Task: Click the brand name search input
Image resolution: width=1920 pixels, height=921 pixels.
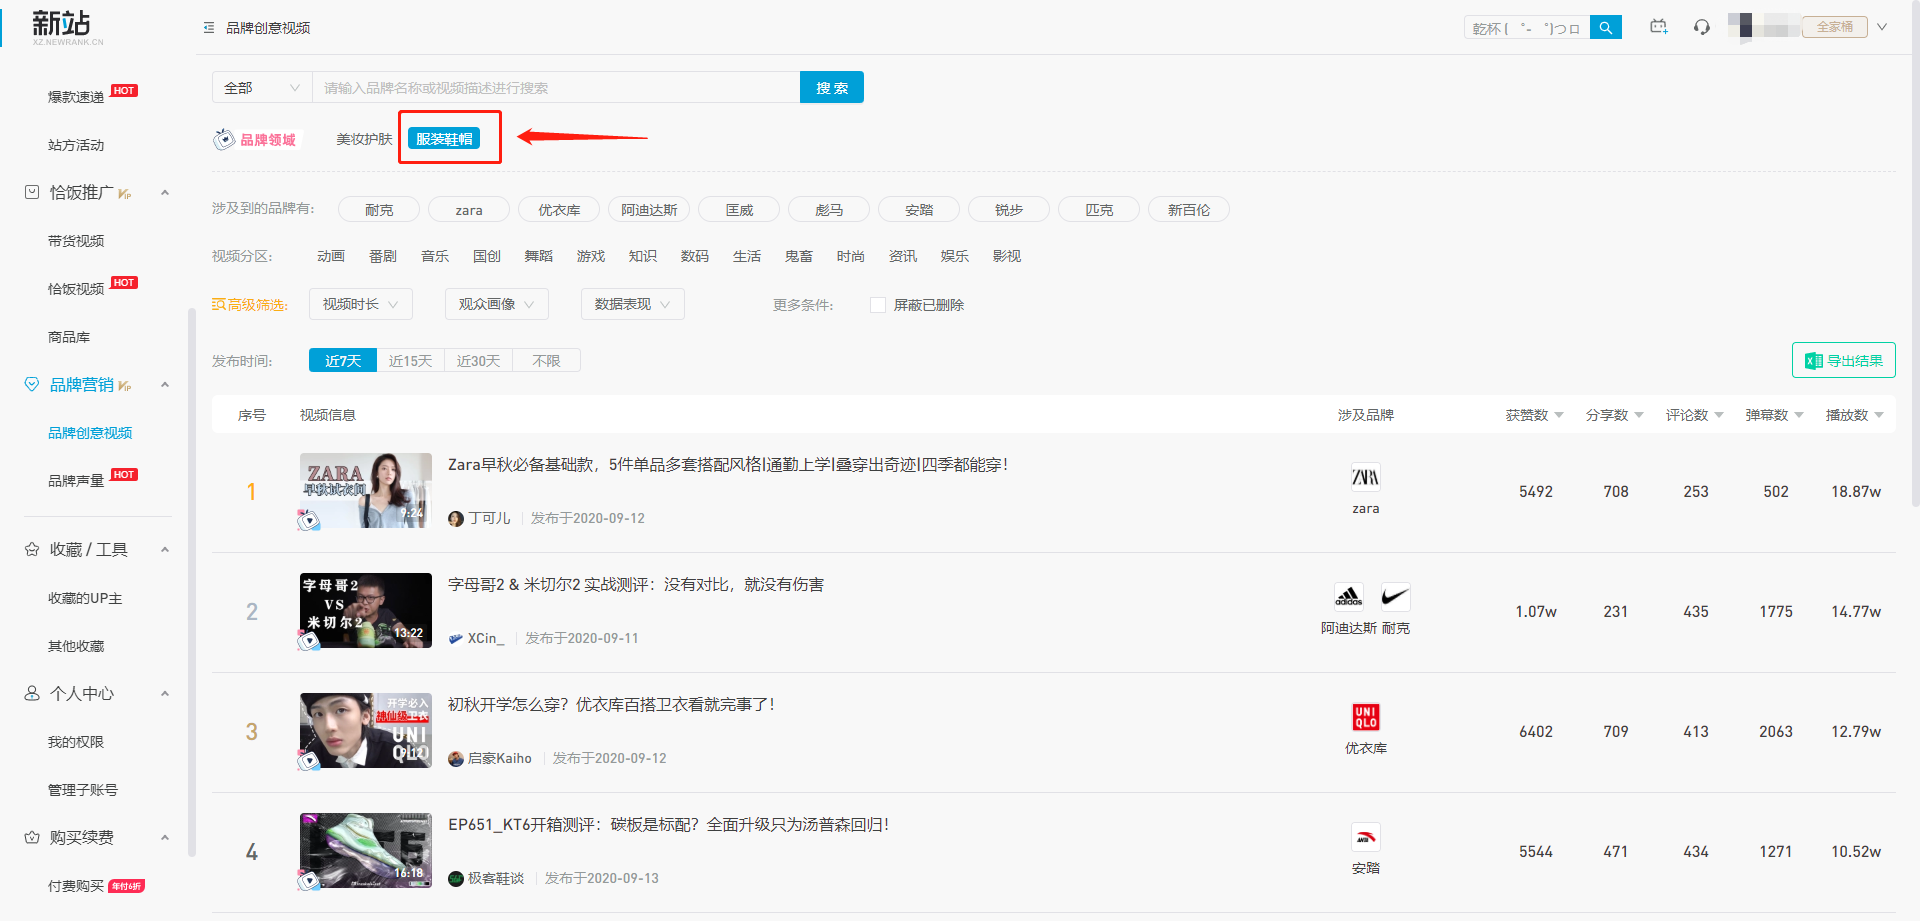Action: [x=556, y=87]
